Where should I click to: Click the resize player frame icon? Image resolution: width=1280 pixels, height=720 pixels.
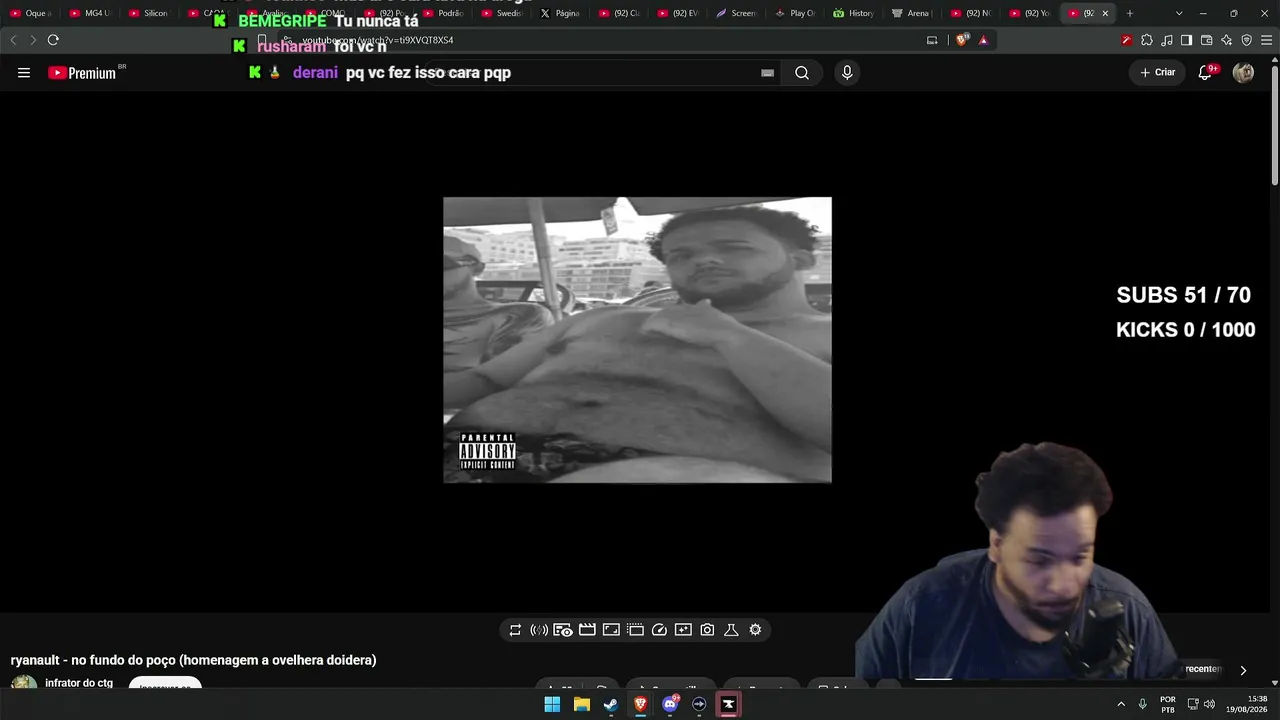[611, 630]
